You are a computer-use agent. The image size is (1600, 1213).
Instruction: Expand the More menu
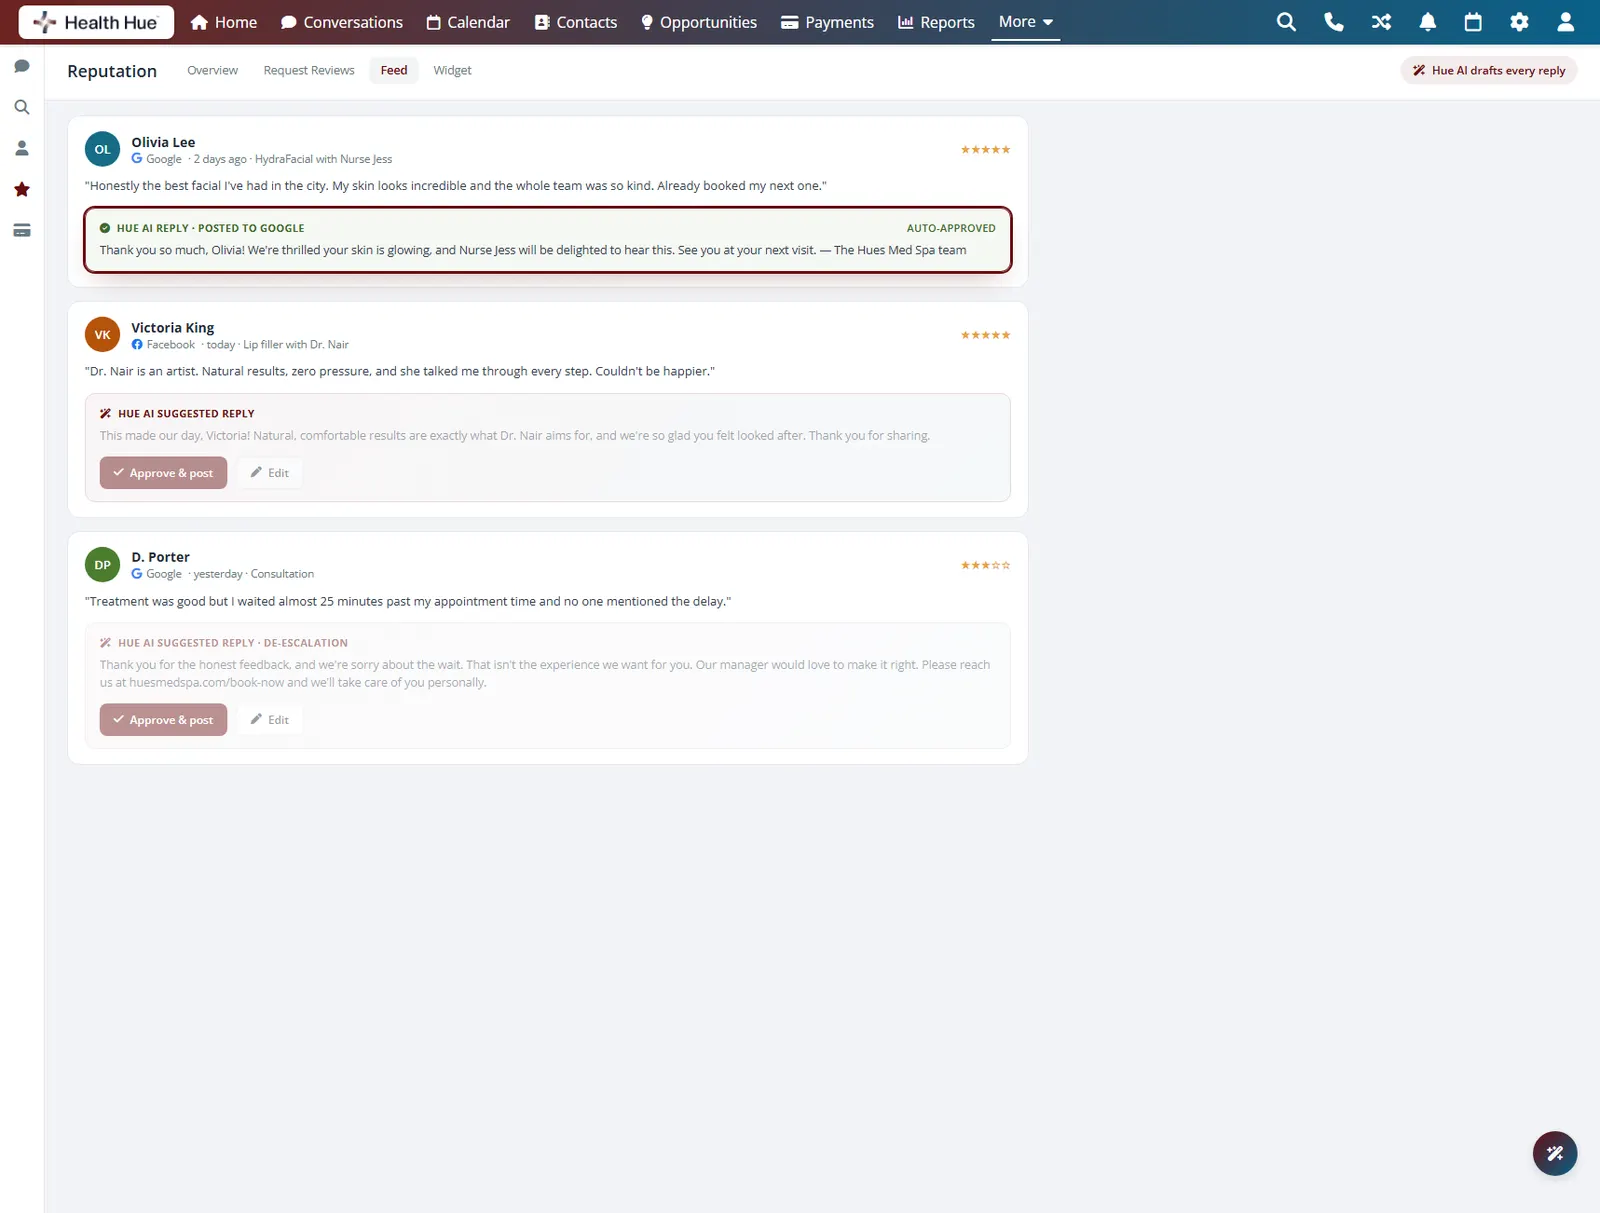[1026, 22]
